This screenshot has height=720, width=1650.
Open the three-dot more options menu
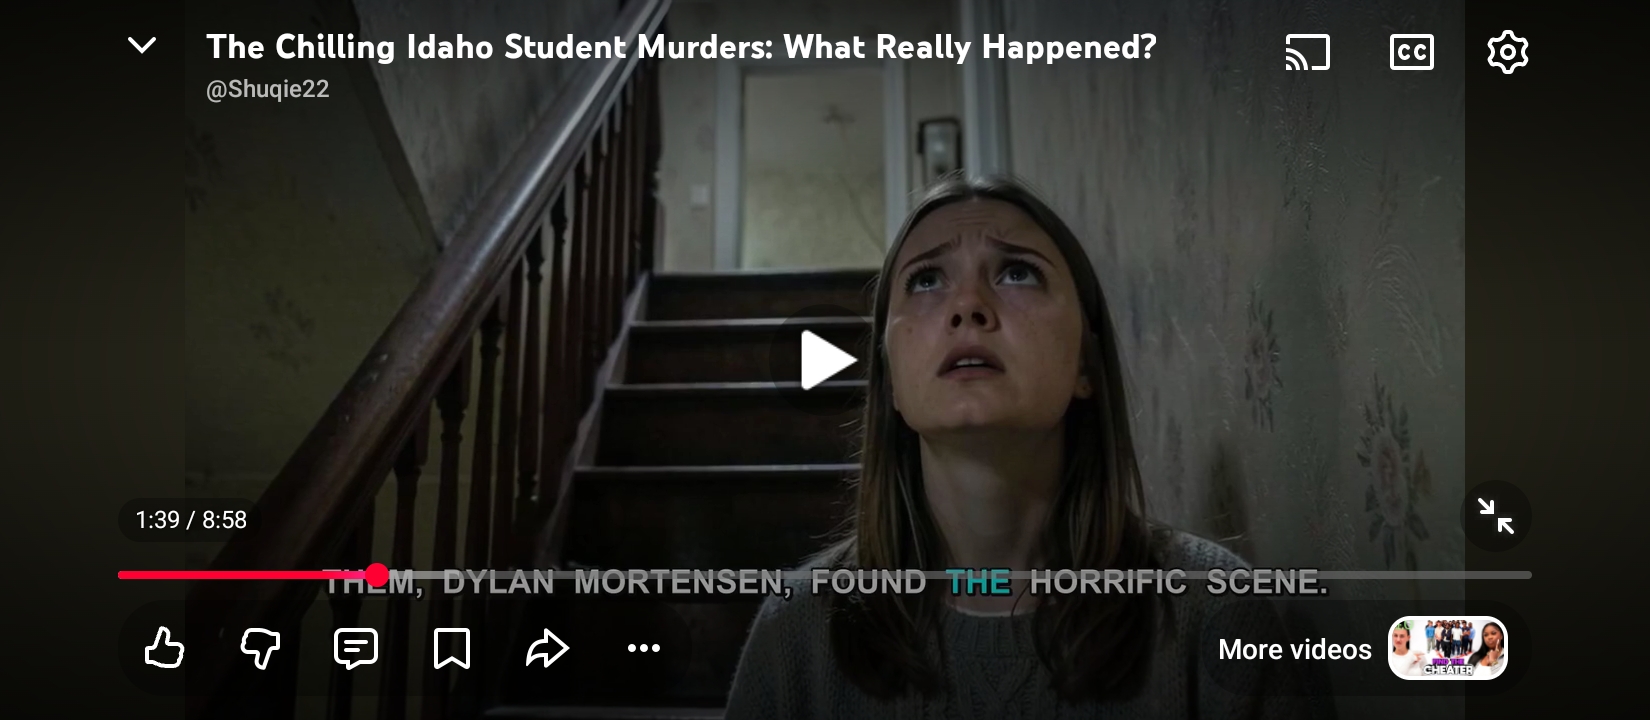pyautogui.click(x=643, y=648)
